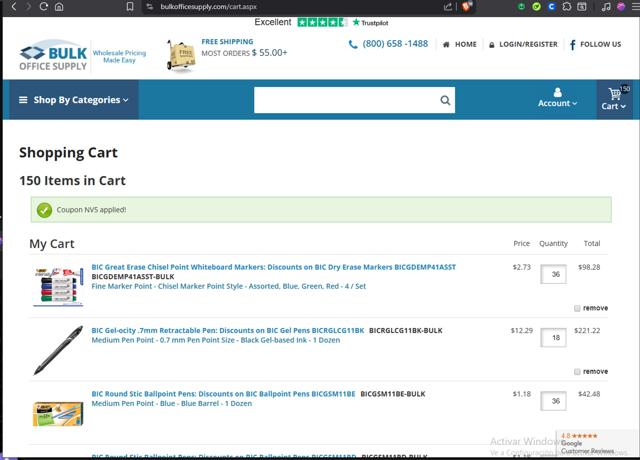Viewport: 640px width, 460px height.
Task: Click the FREE SHIPPING text
Action: (227, 42)
